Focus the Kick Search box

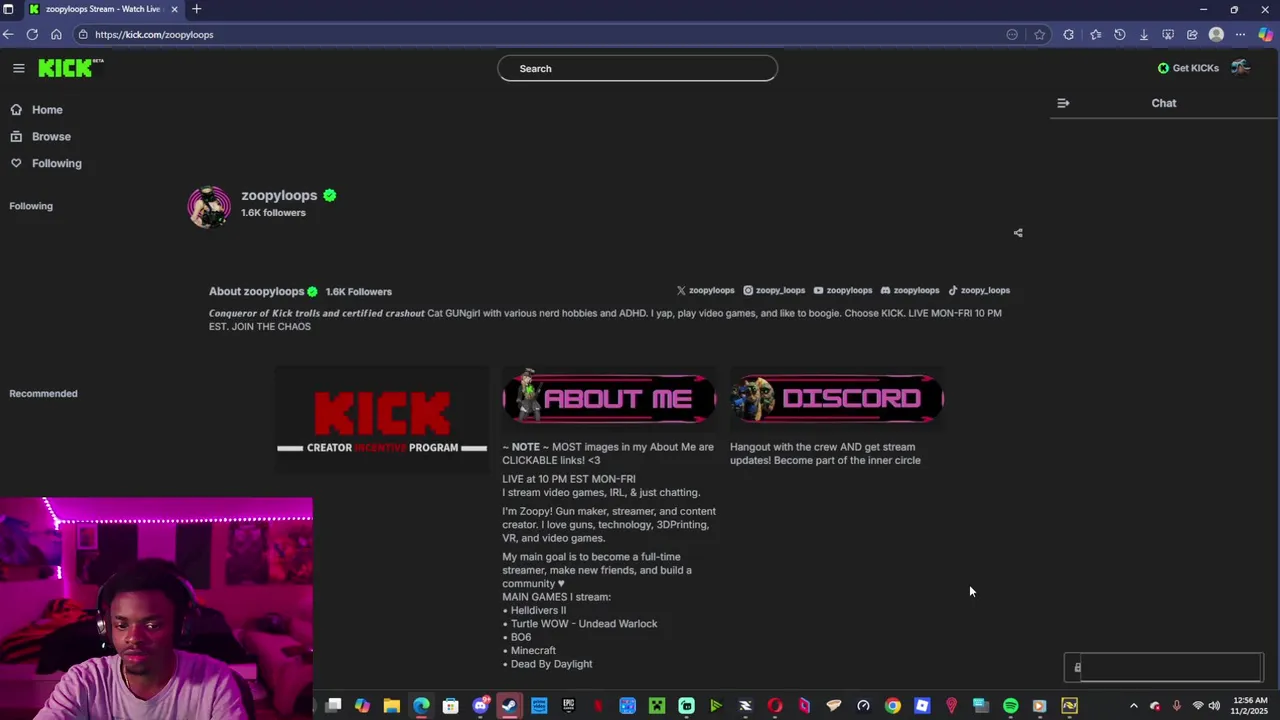637,68
